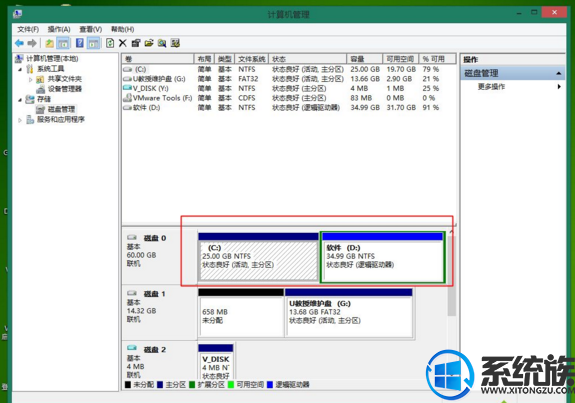This screenshot has width=575, height=403.
Task: Click the 磁盘 2 disk label
Action: 155,349
